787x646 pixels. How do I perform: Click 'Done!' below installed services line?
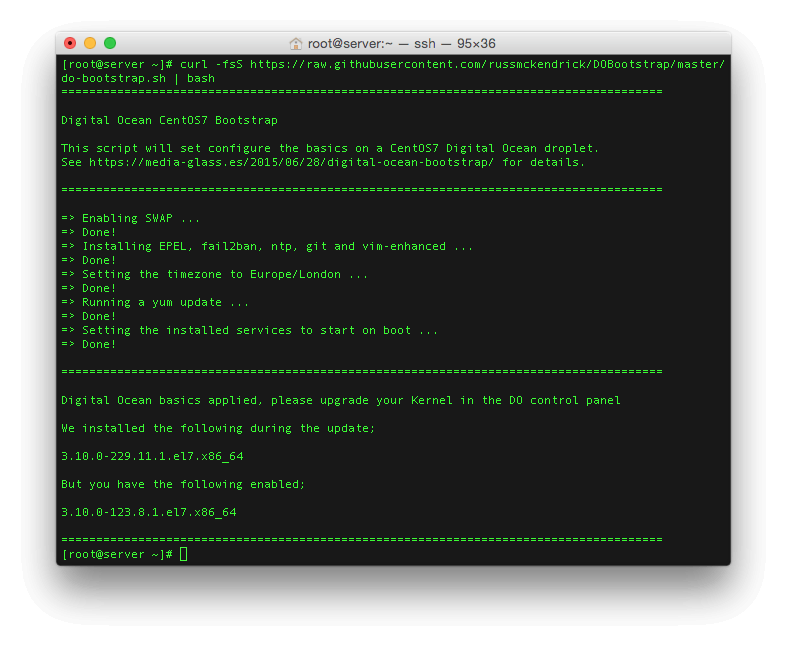99,345
